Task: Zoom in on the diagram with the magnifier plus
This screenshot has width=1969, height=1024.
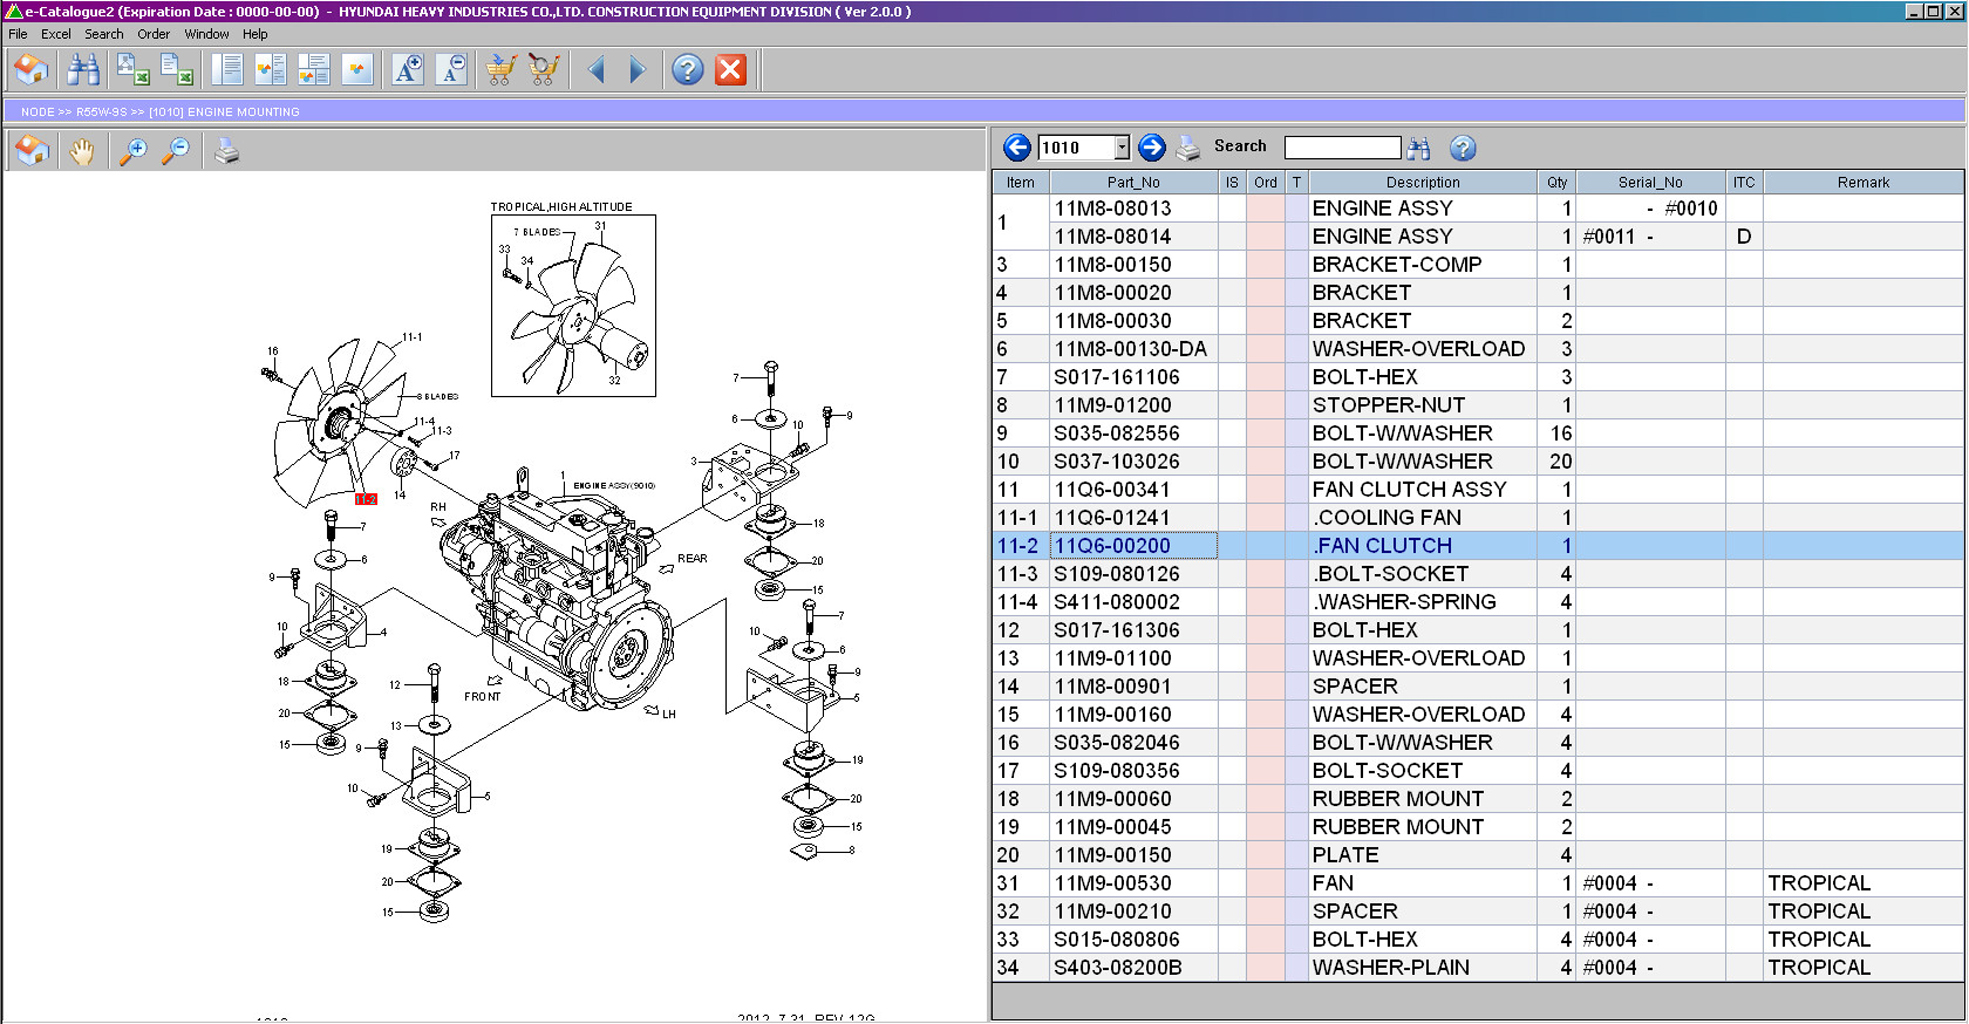Action: pyautogui.click(x=132, y=151)
